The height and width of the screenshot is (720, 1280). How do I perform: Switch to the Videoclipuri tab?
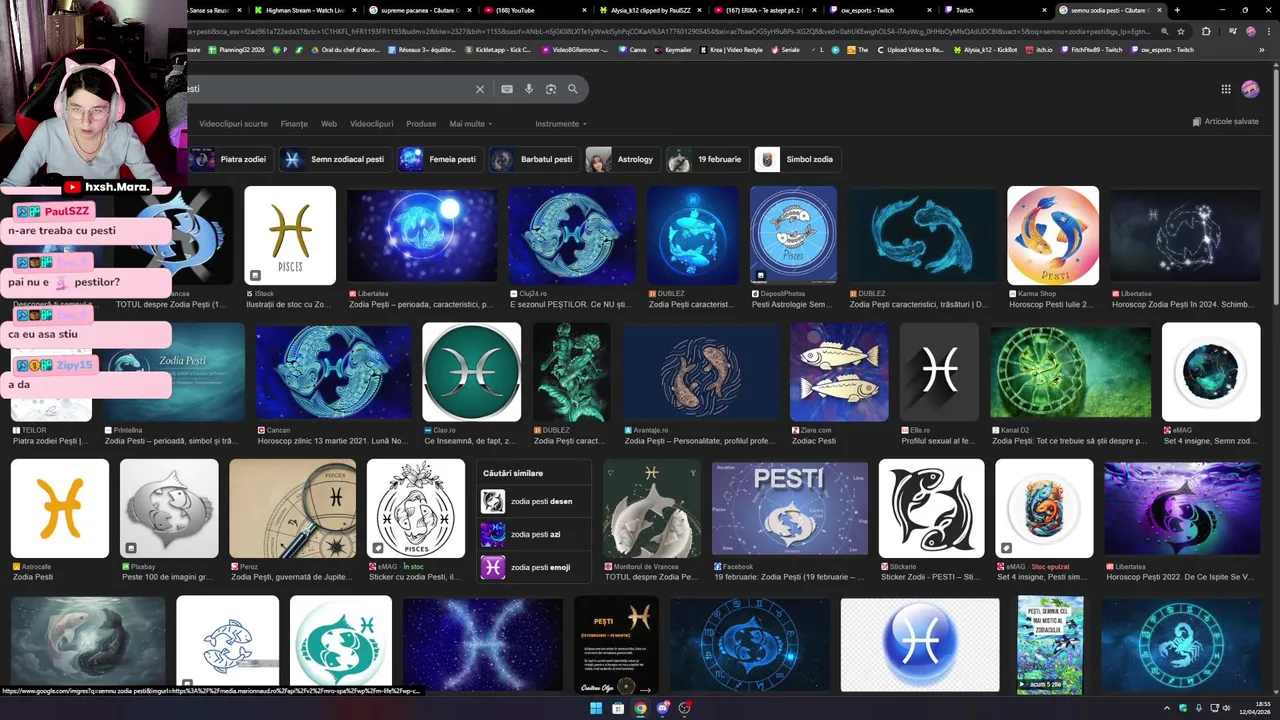pos(371,124)
